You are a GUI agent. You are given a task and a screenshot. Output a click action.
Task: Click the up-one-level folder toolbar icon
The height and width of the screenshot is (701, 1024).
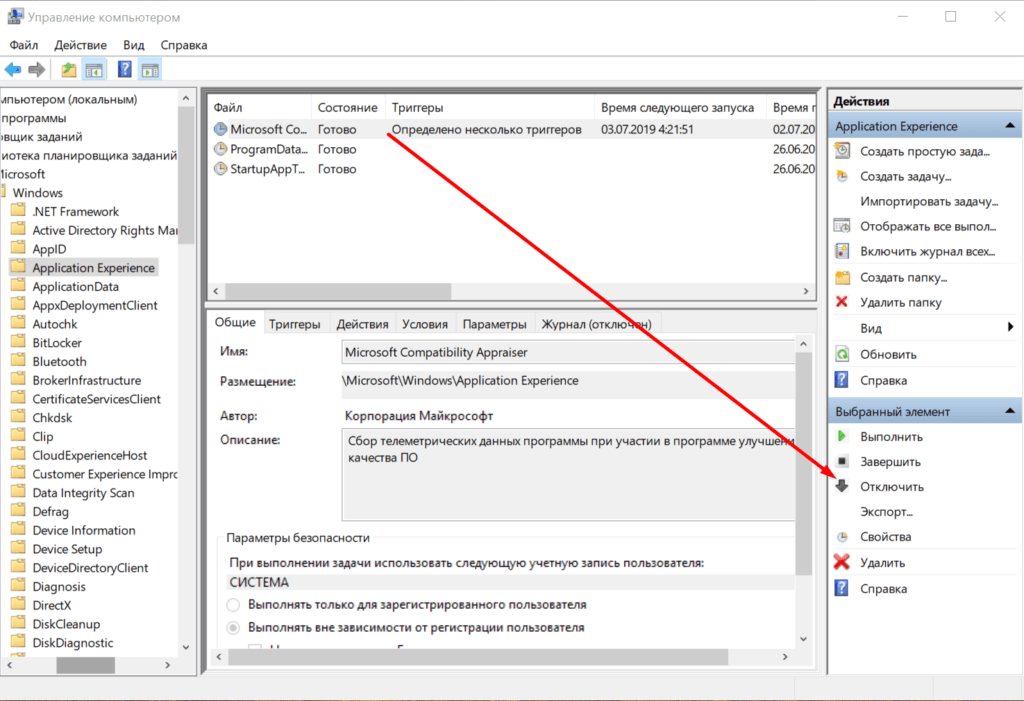69,69
